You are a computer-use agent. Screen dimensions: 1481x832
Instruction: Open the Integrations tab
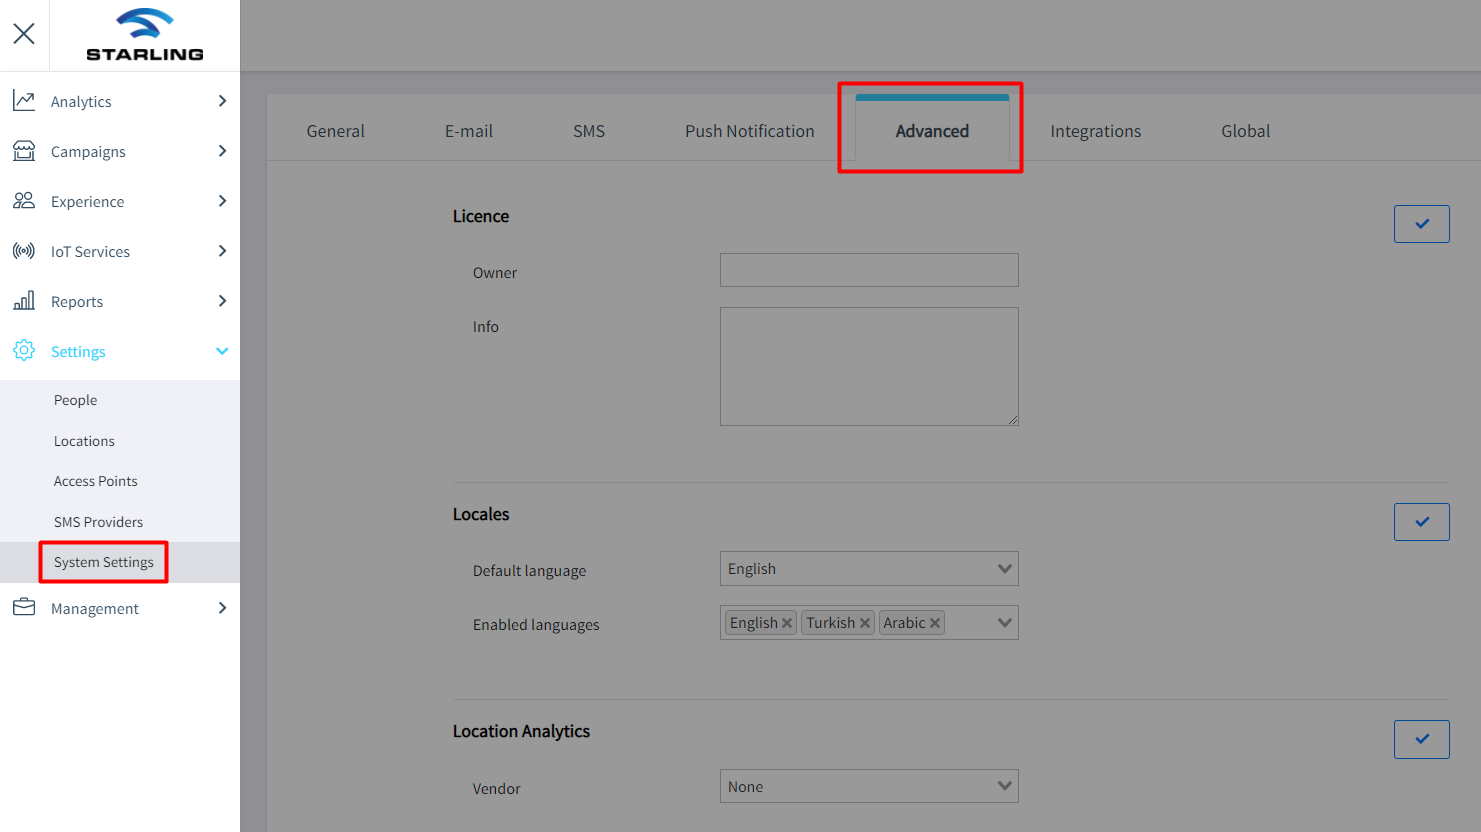pyautogui.click(x=1095, y=130)
